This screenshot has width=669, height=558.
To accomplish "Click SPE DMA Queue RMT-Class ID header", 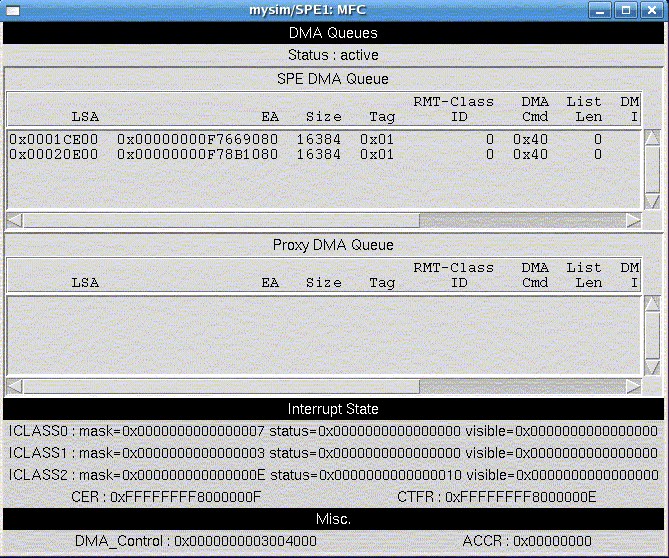I will (454, 109).
